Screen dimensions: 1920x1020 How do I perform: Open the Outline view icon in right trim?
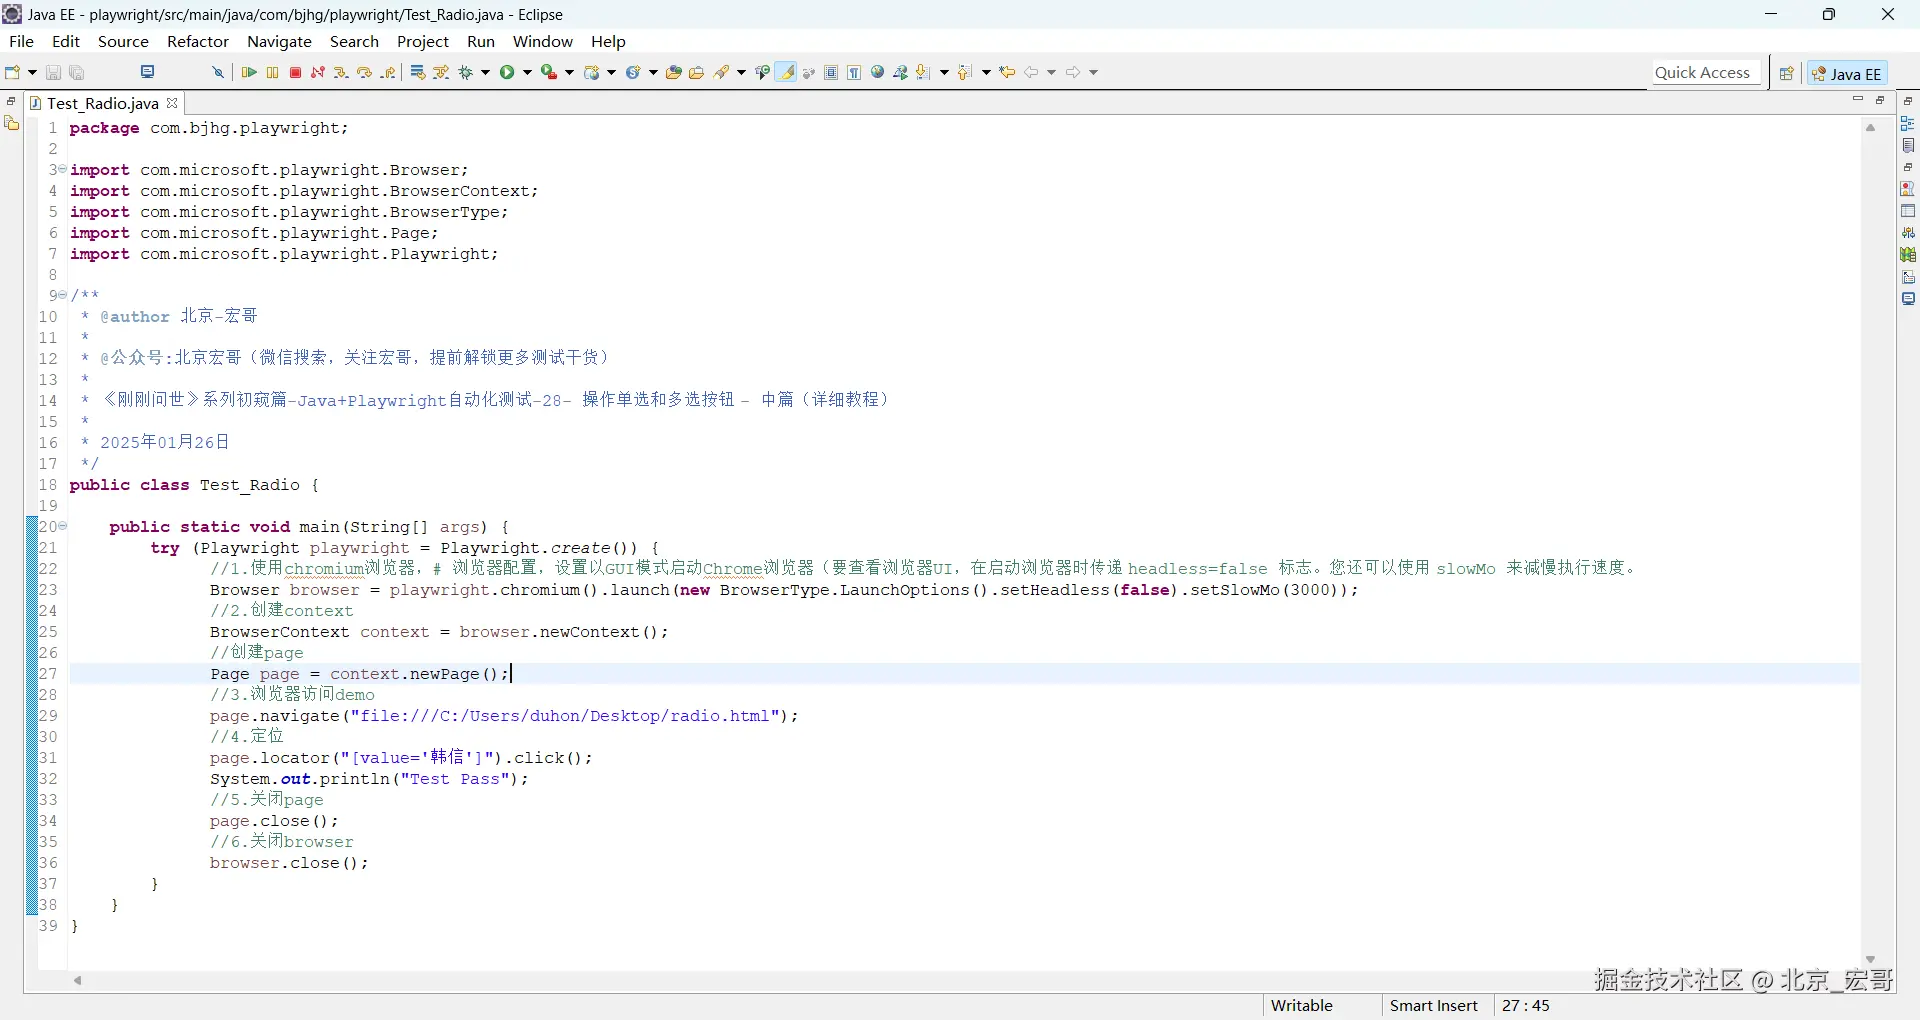point(1908,124)
